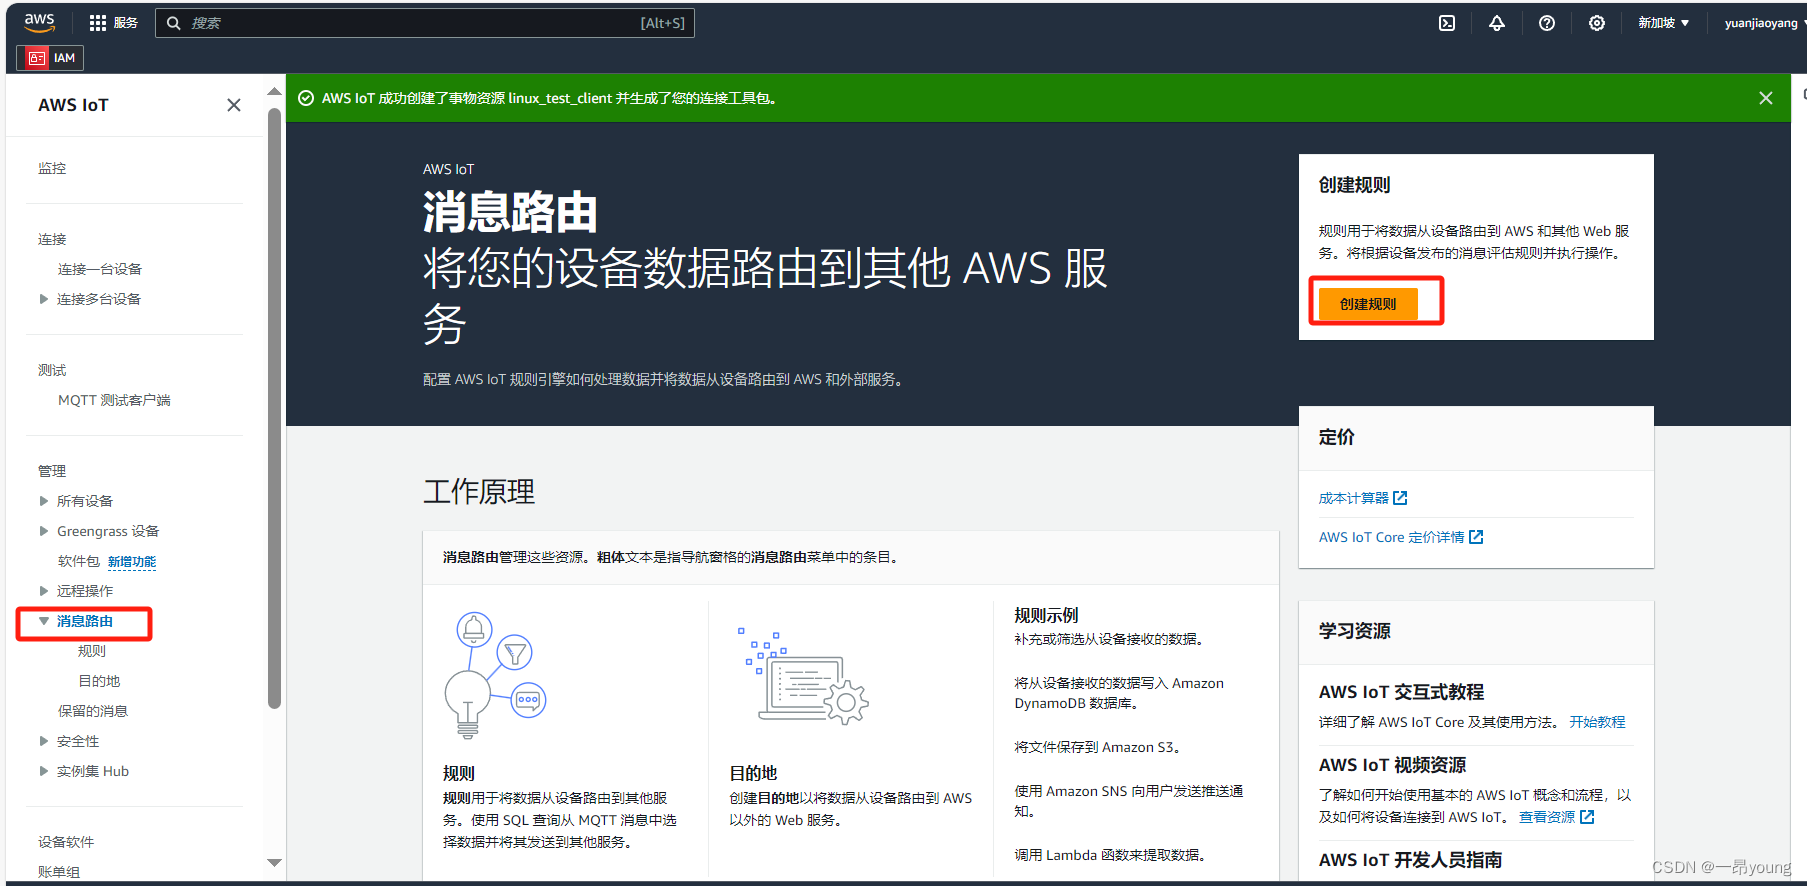Click the 查看资源 link
The width and height of the screenshot is (1807, 886).
click(x=1547, y=817)
